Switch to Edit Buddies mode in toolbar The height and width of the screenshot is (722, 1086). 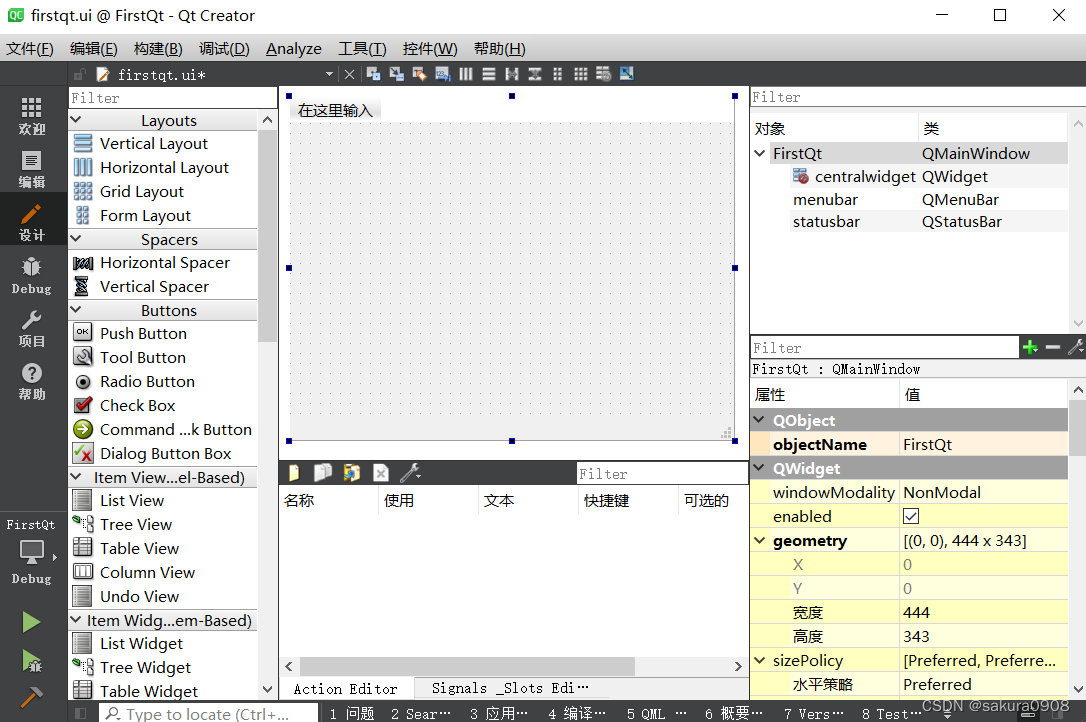click(420, 74)
